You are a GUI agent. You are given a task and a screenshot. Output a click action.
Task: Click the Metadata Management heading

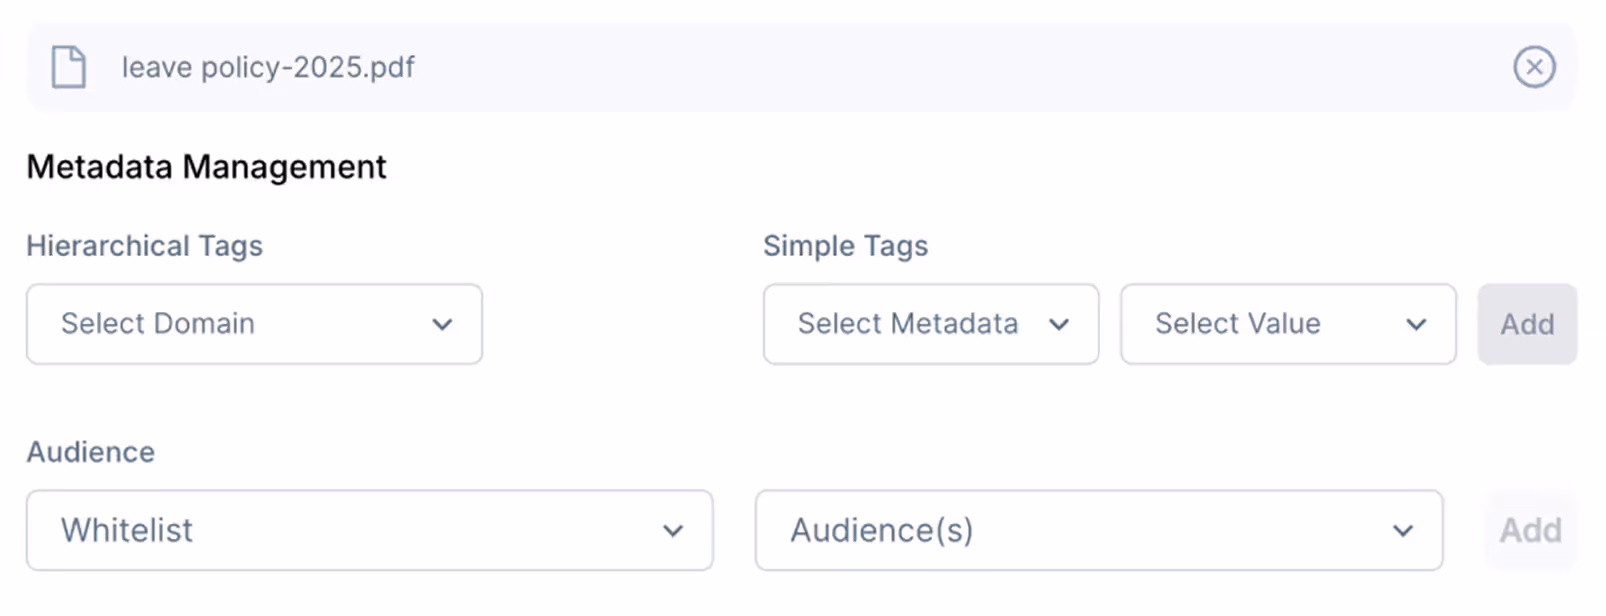[x=206, y=167]
